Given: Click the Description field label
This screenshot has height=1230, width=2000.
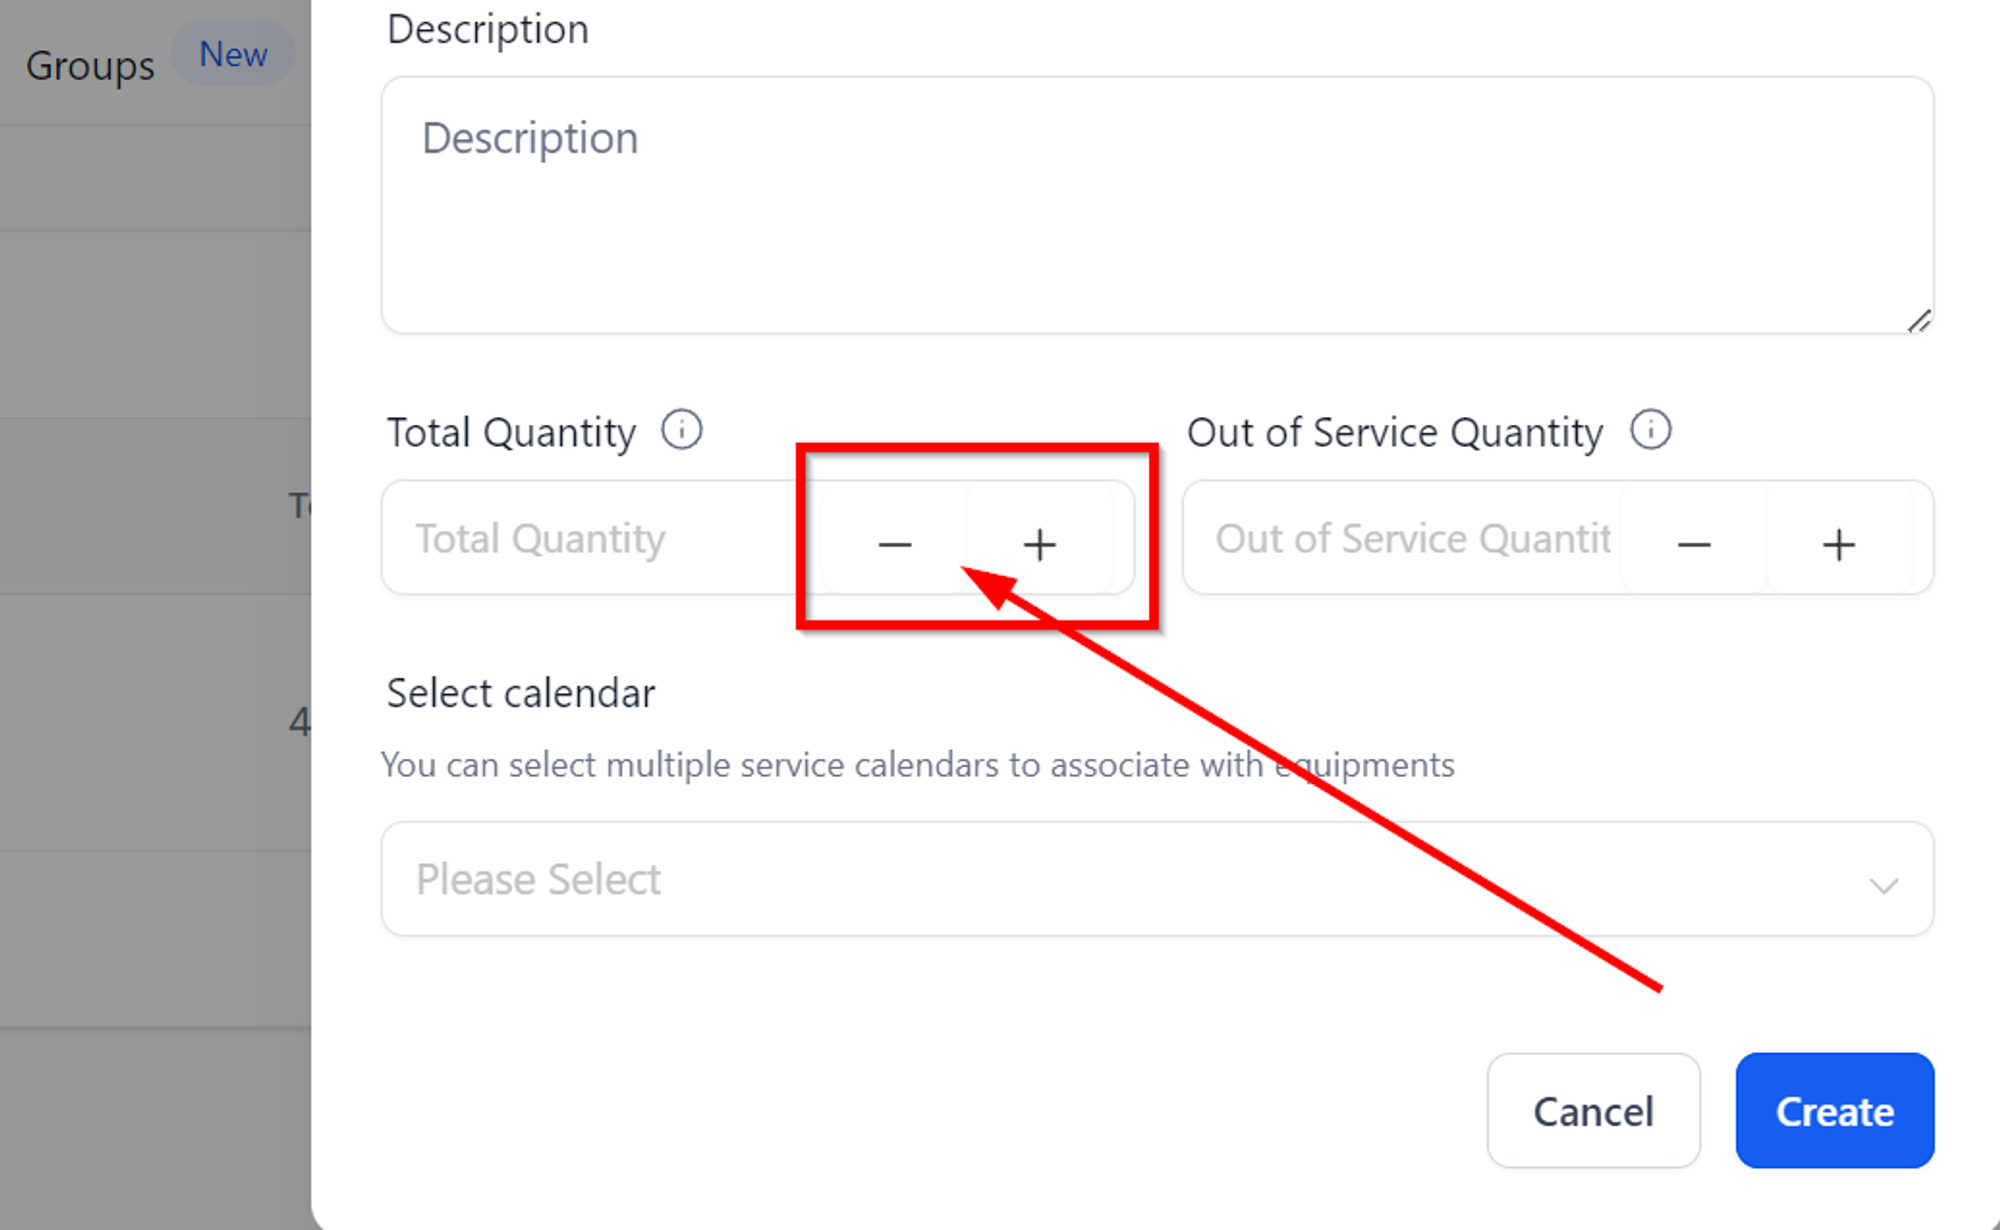Looking at the screenshot, I should (x=488, y=29).
